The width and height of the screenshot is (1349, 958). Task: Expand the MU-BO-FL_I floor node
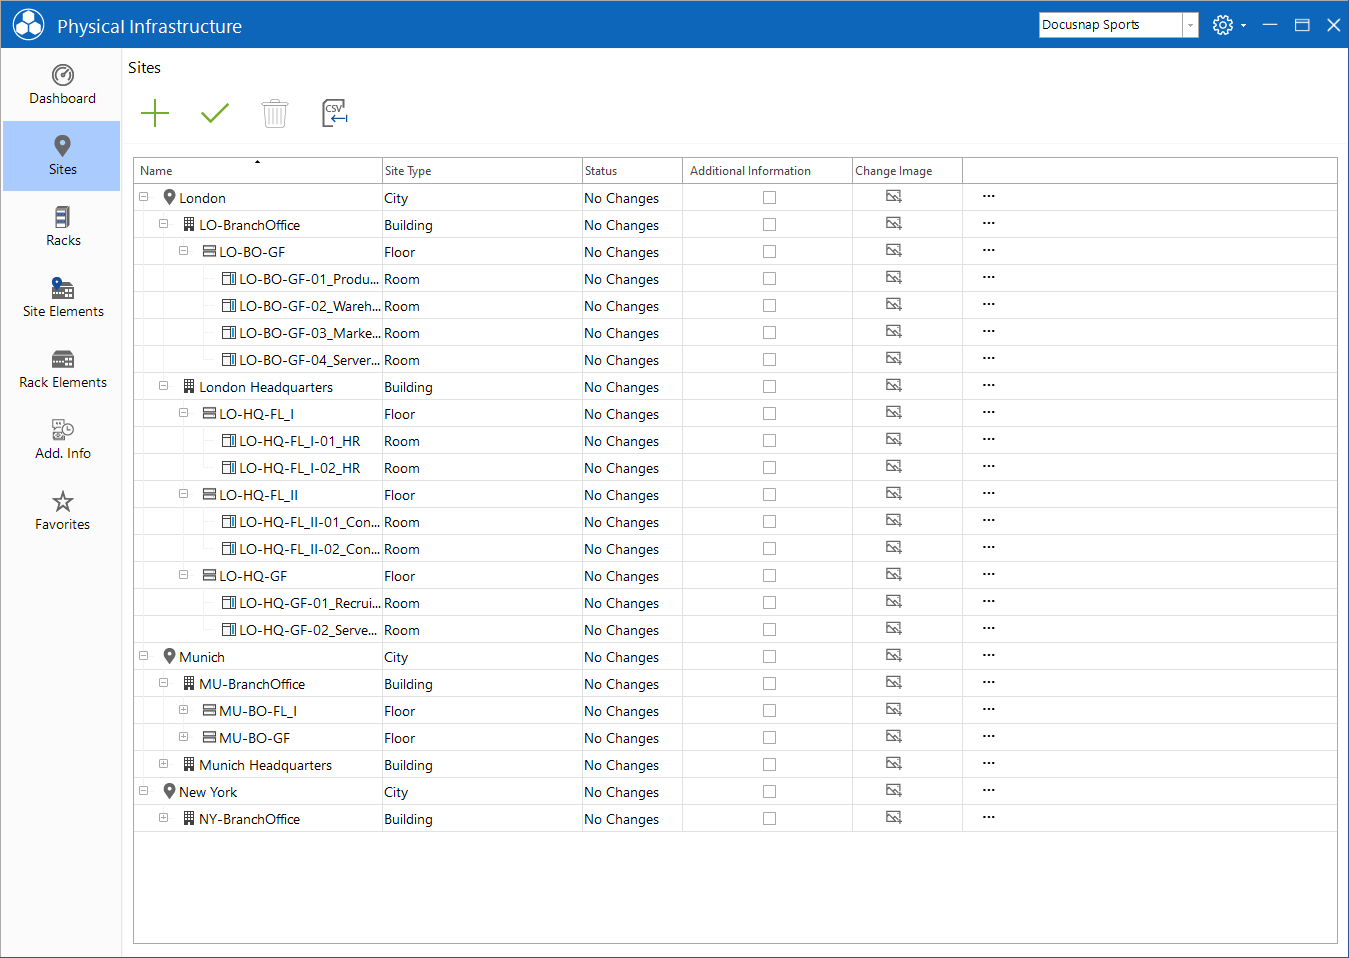point(184,710)
